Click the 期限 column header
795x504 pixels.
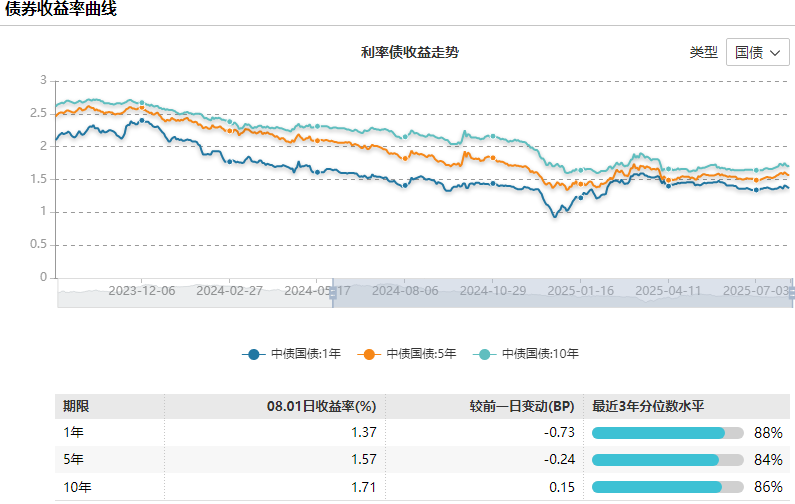coord(76,406)
